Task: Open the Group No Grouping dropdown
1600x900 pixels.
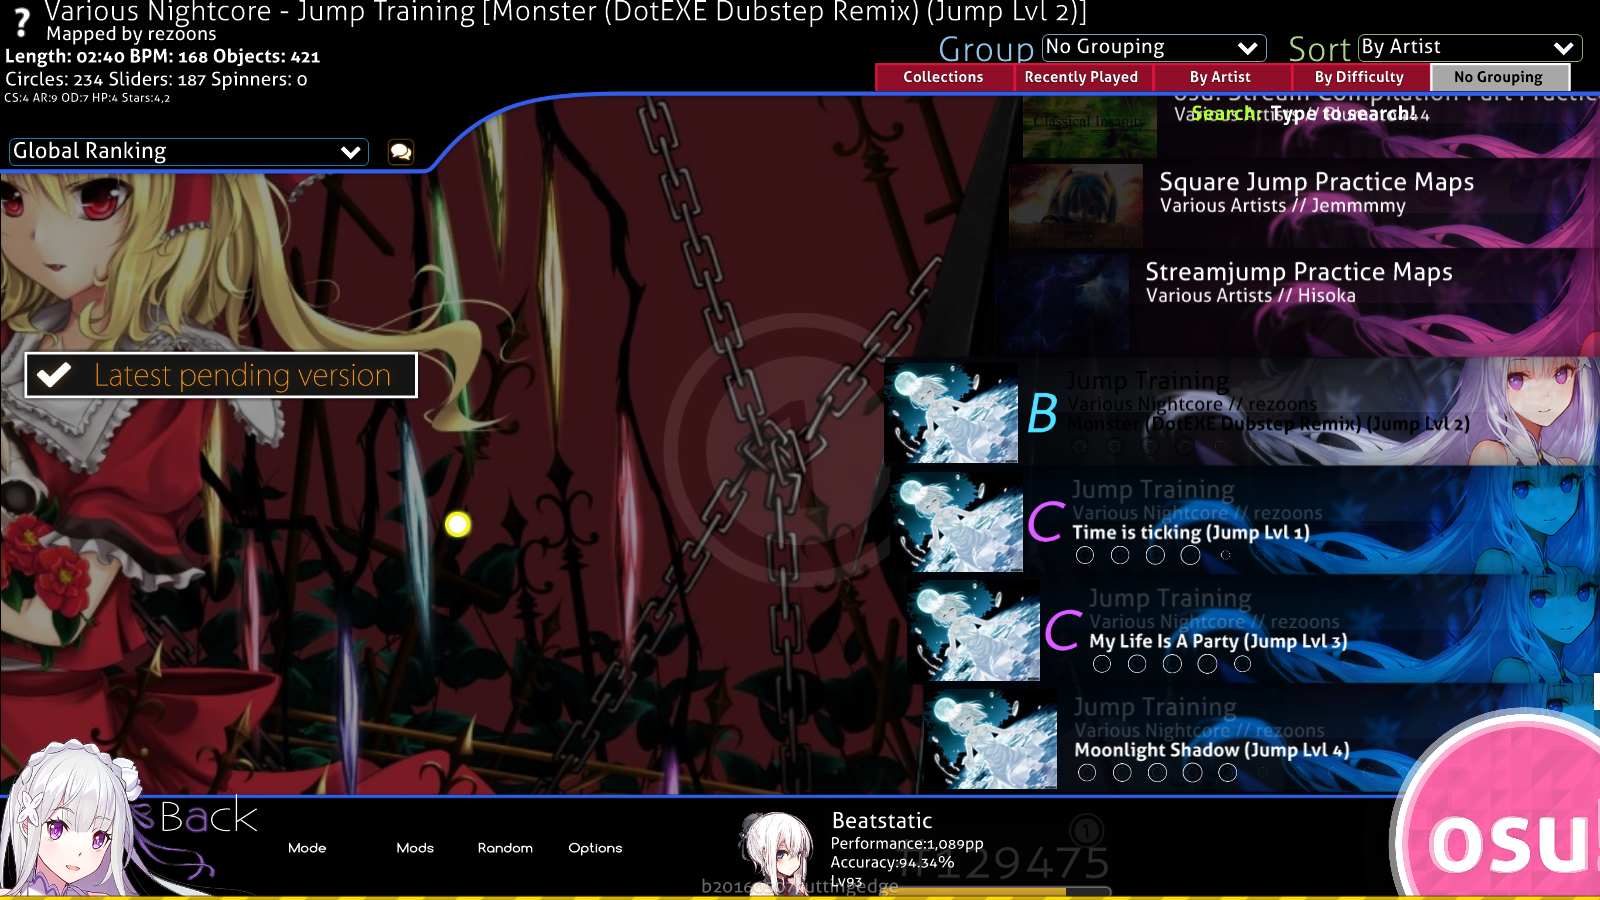Action: coord(1154,47)
